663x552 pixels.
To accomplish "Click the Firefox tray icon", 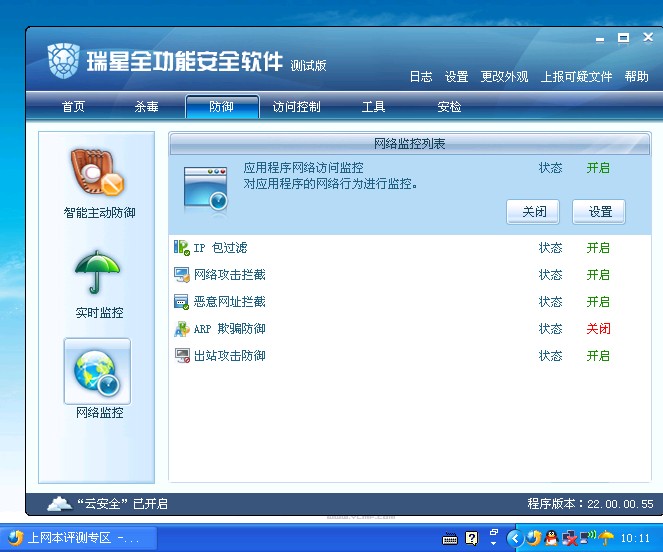I will click(x=533, y=538).
